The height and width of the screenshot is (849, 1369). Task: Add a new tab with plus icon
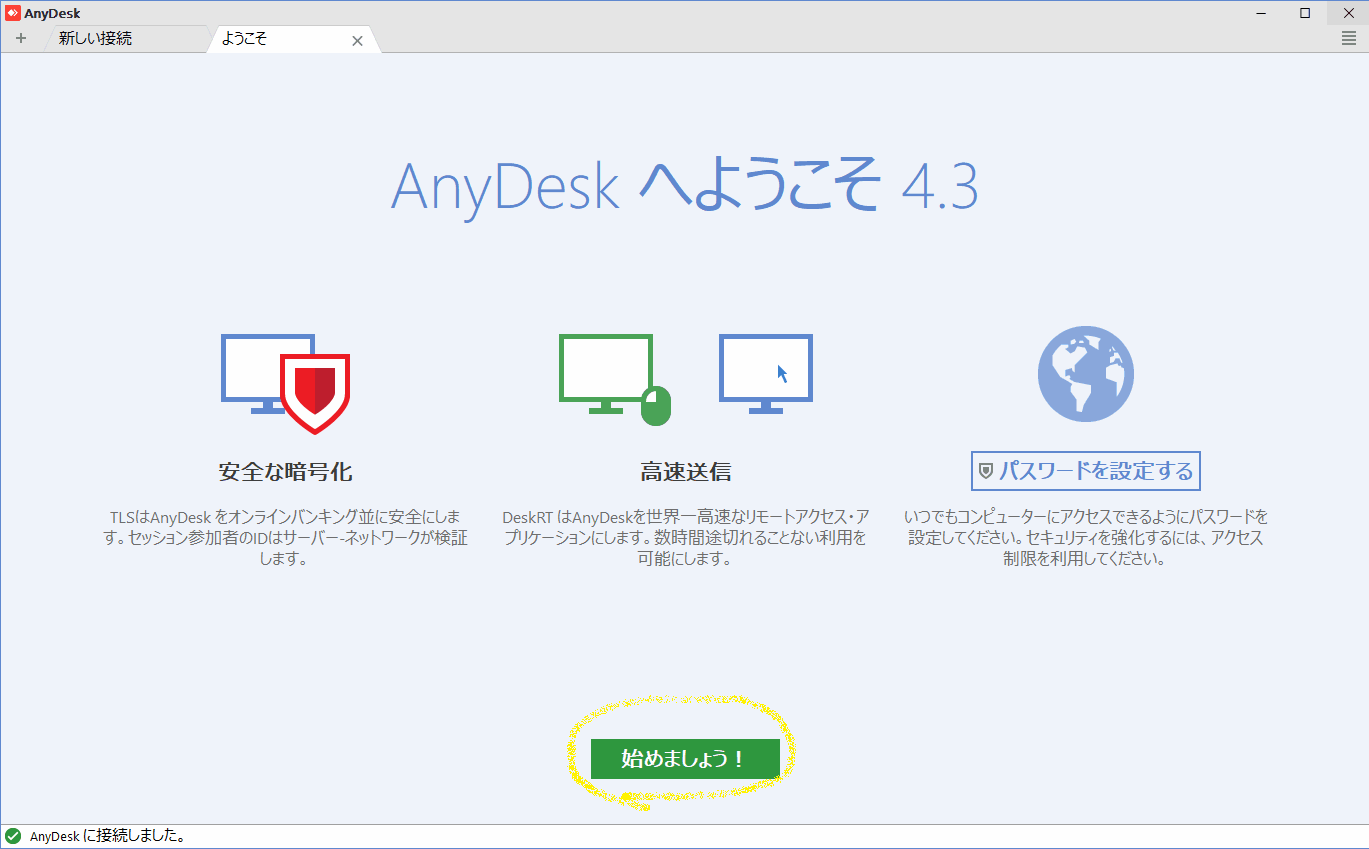21,39
